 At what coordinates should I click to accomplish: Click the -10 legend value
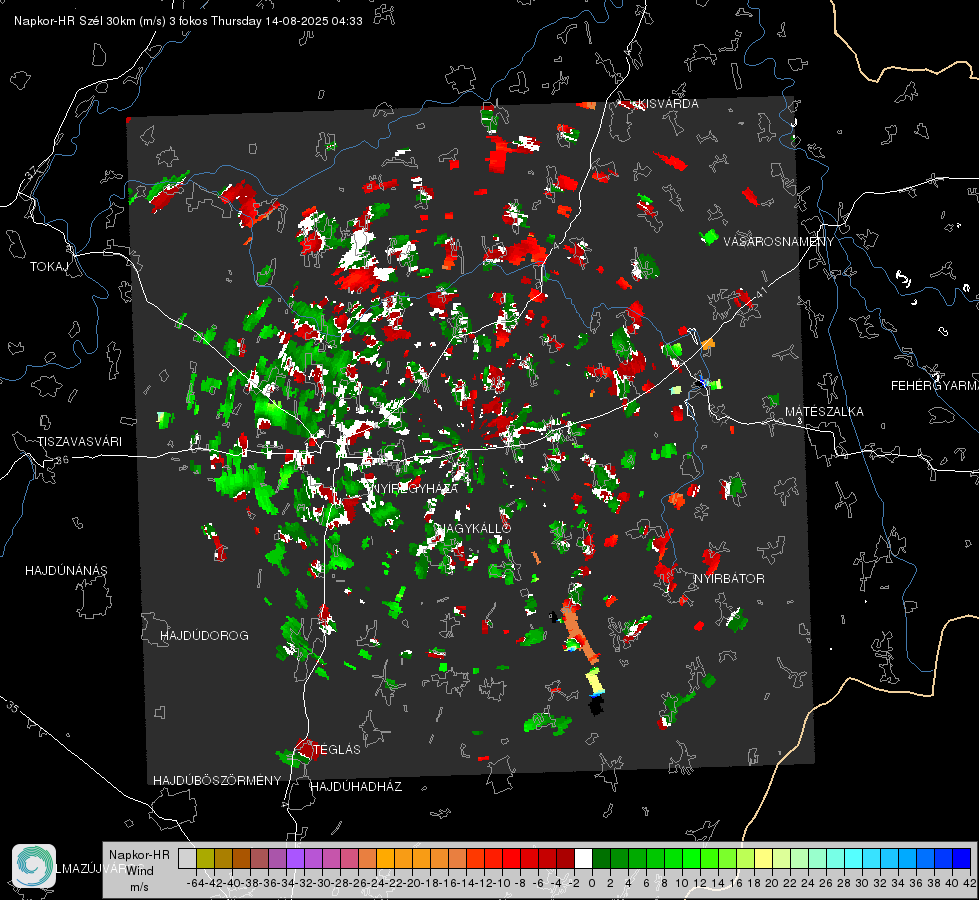500,883
